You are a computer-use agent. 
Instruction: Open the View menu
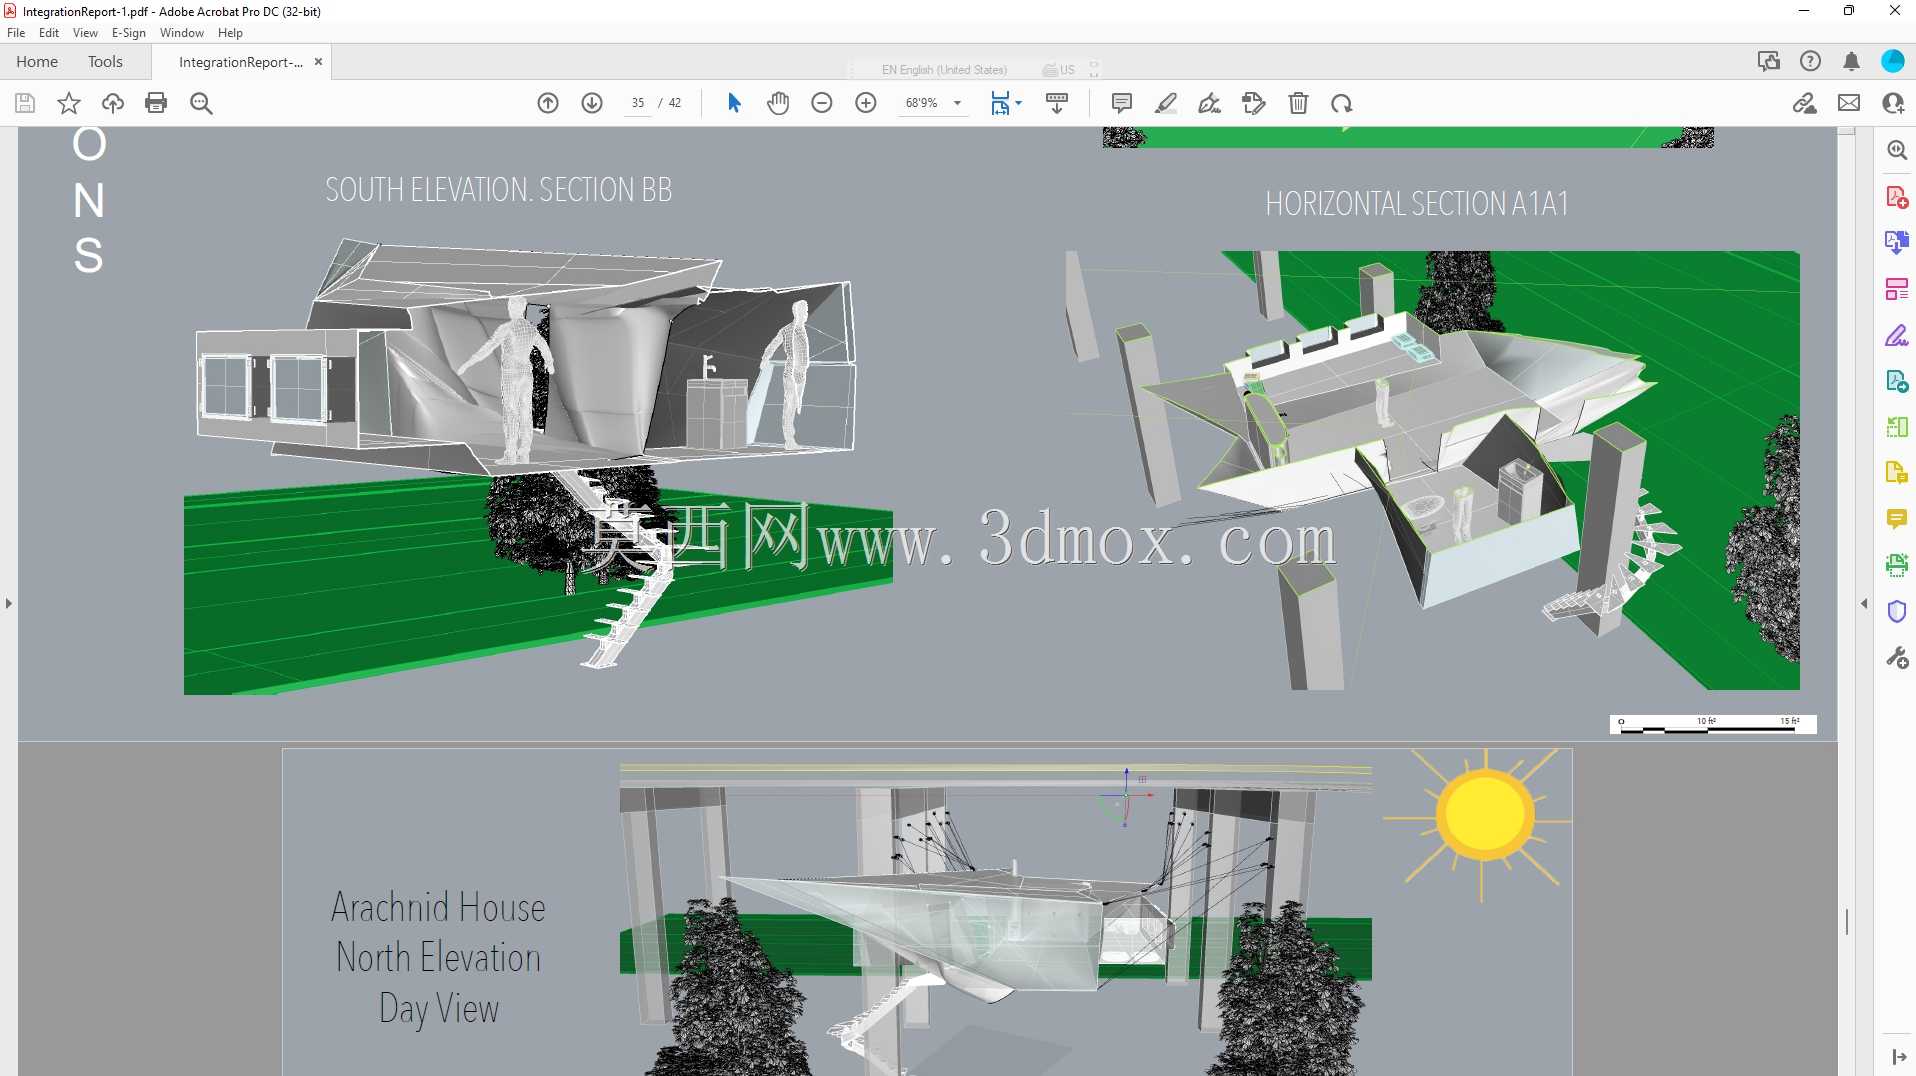85,33
